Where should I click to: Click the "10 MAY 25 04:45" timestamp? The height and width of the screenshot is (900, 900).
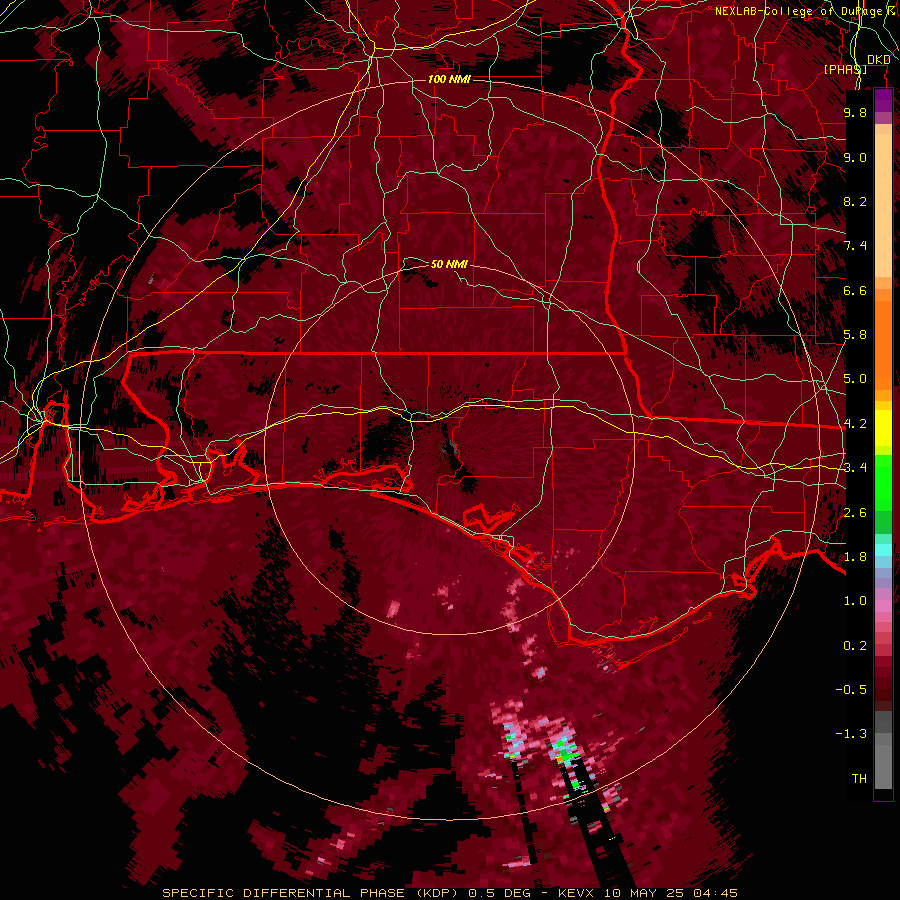tap(670, 893)
